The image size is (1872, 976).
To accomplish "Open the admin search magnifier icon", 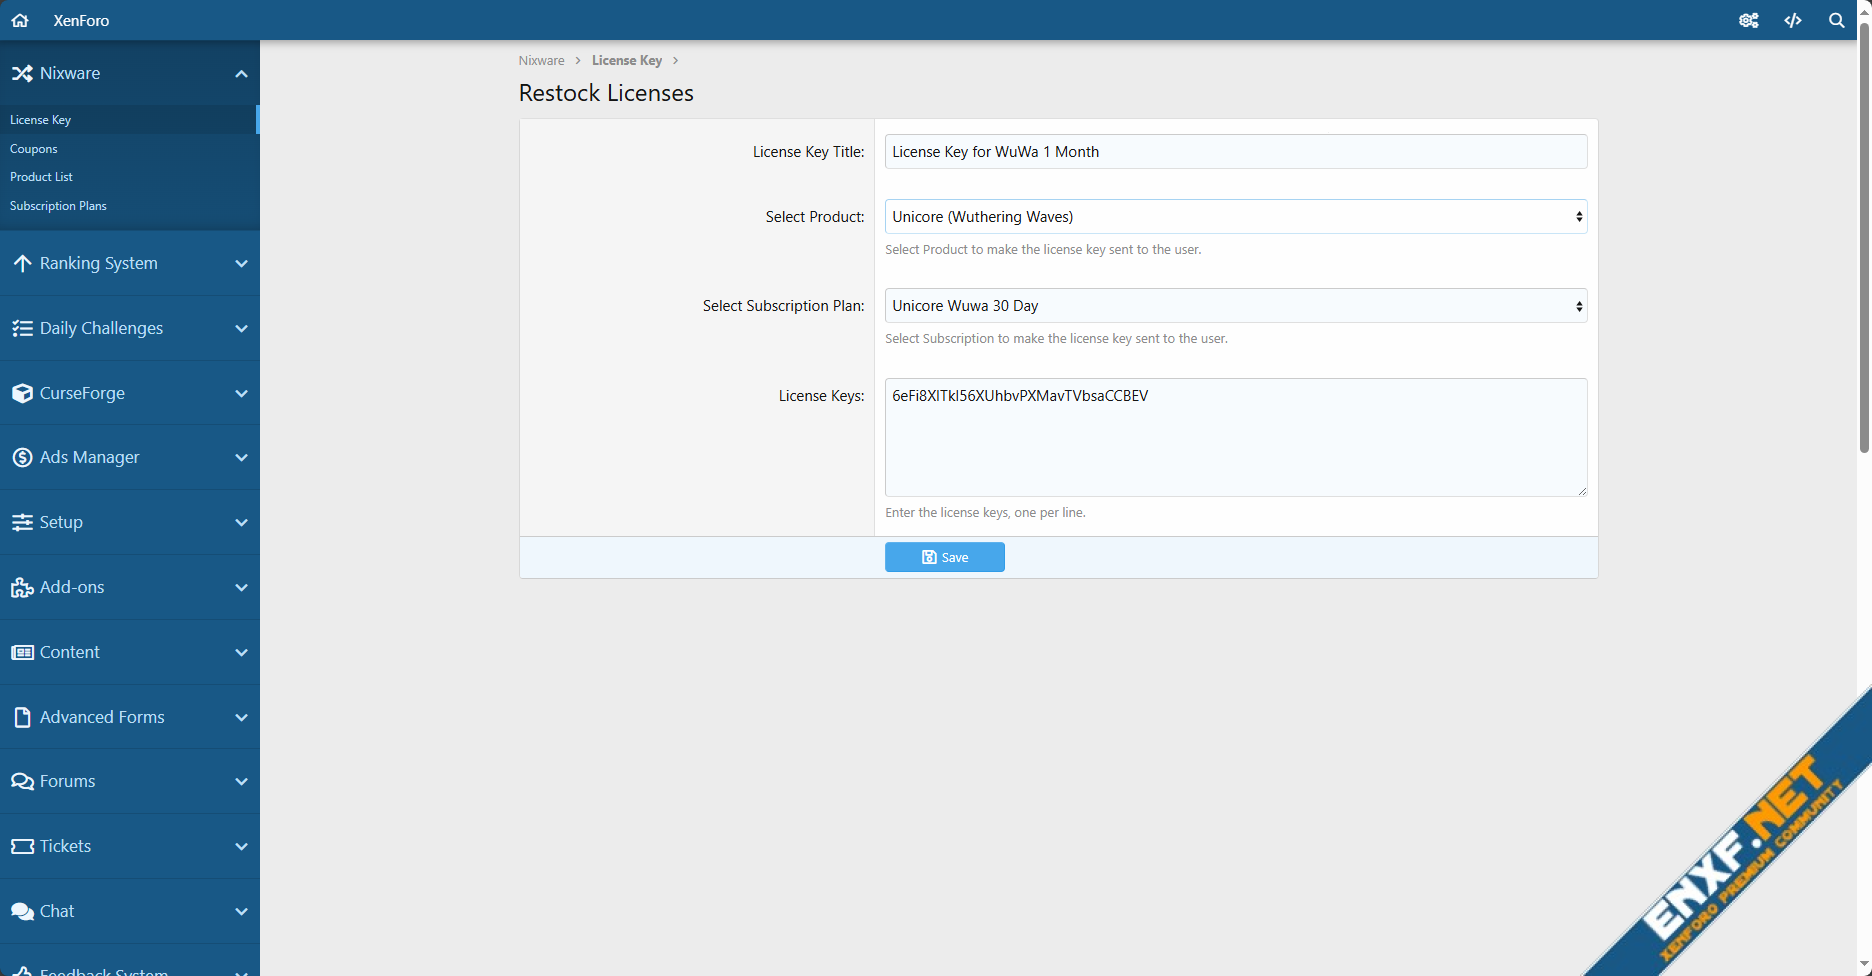I will (1837, 20).
